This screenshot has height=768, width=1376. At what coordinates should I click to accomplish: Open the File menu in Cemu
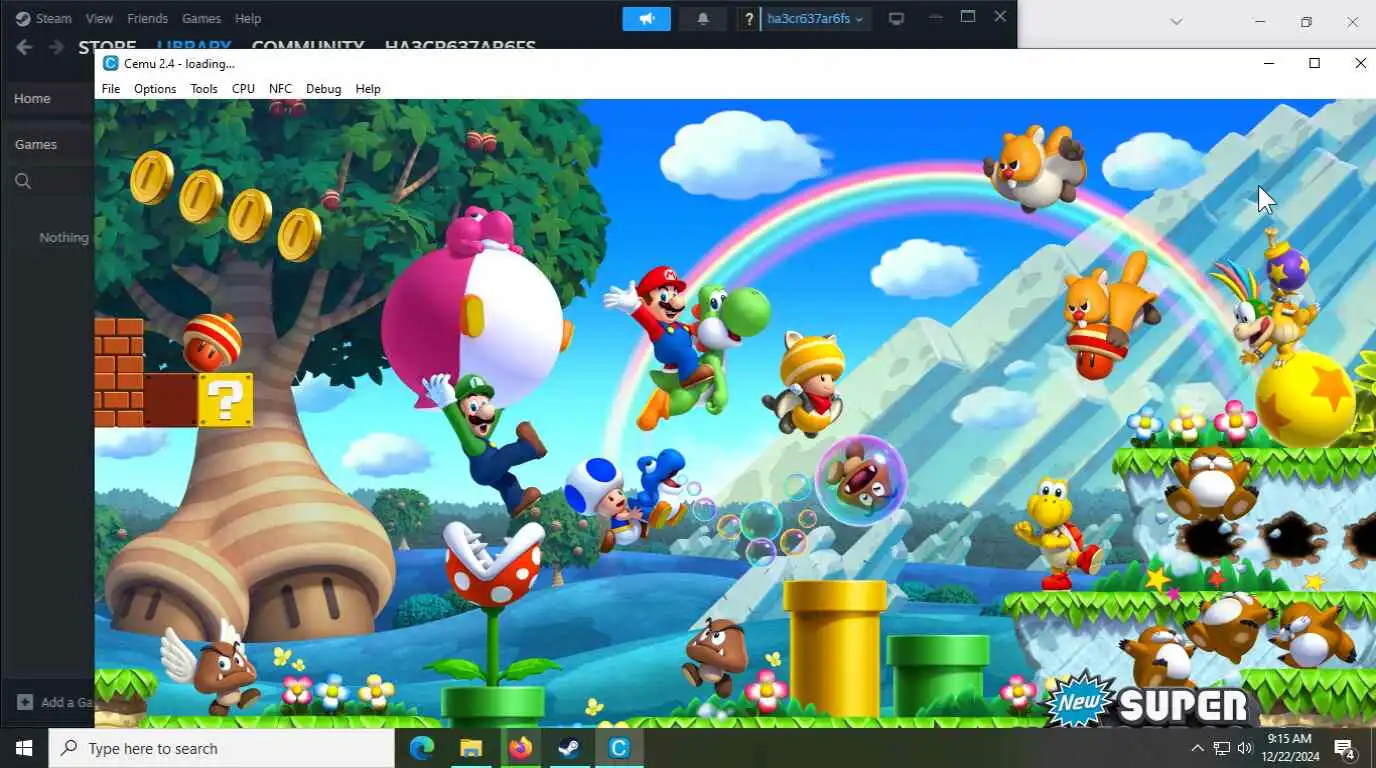point(111,89)
